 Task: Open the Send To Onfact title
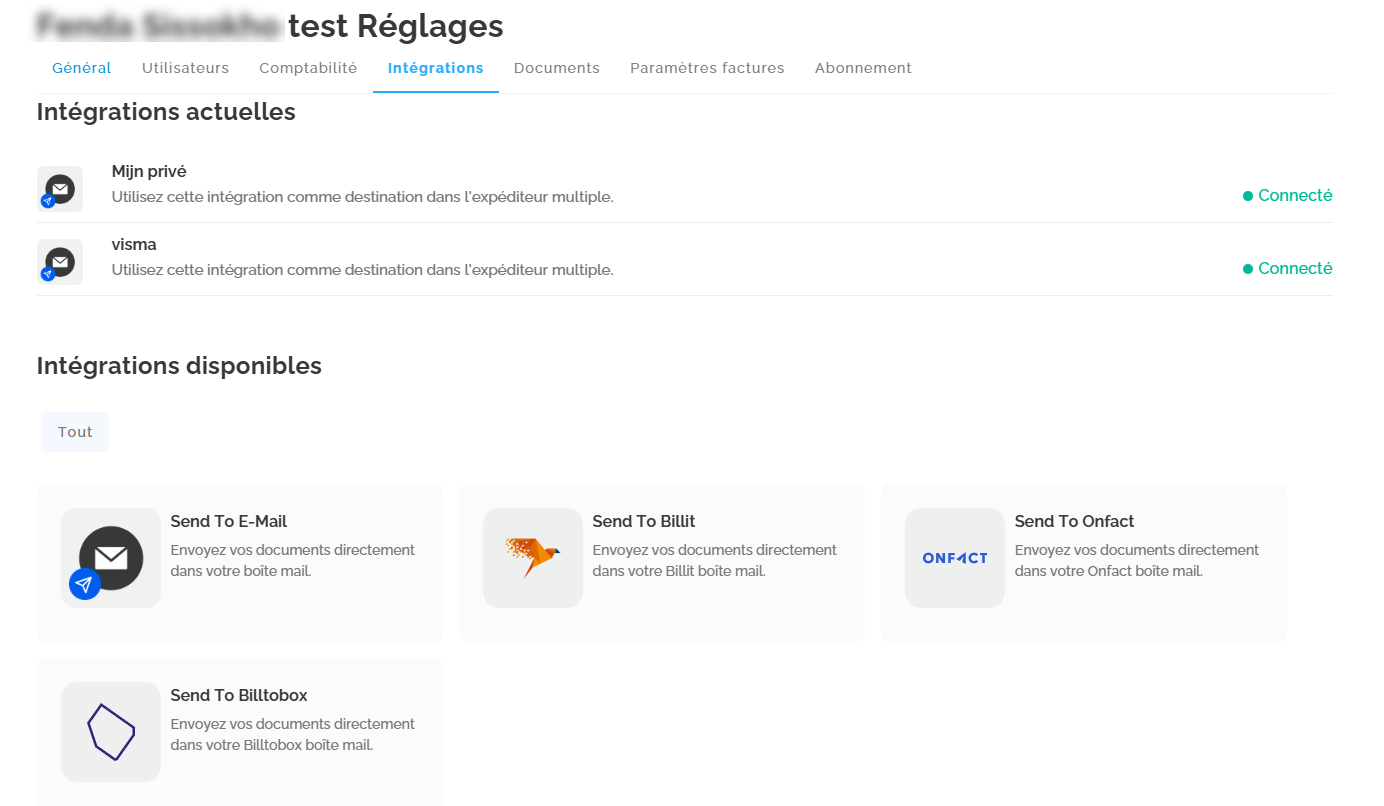click(x=1074, y=521)
